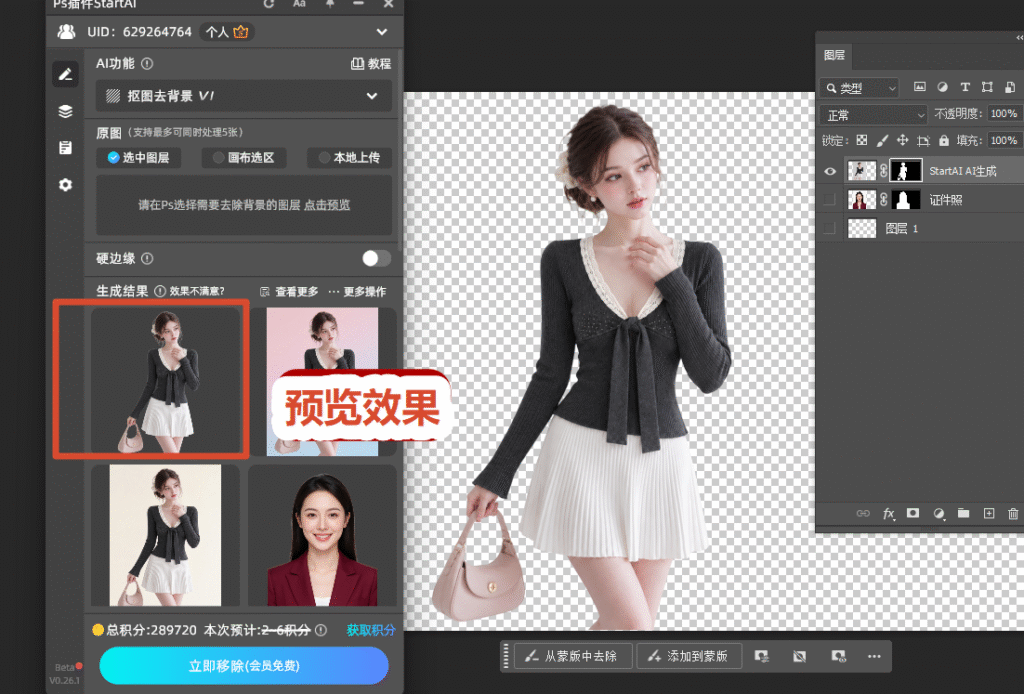Click 获取积分 link

click(371, 630)
